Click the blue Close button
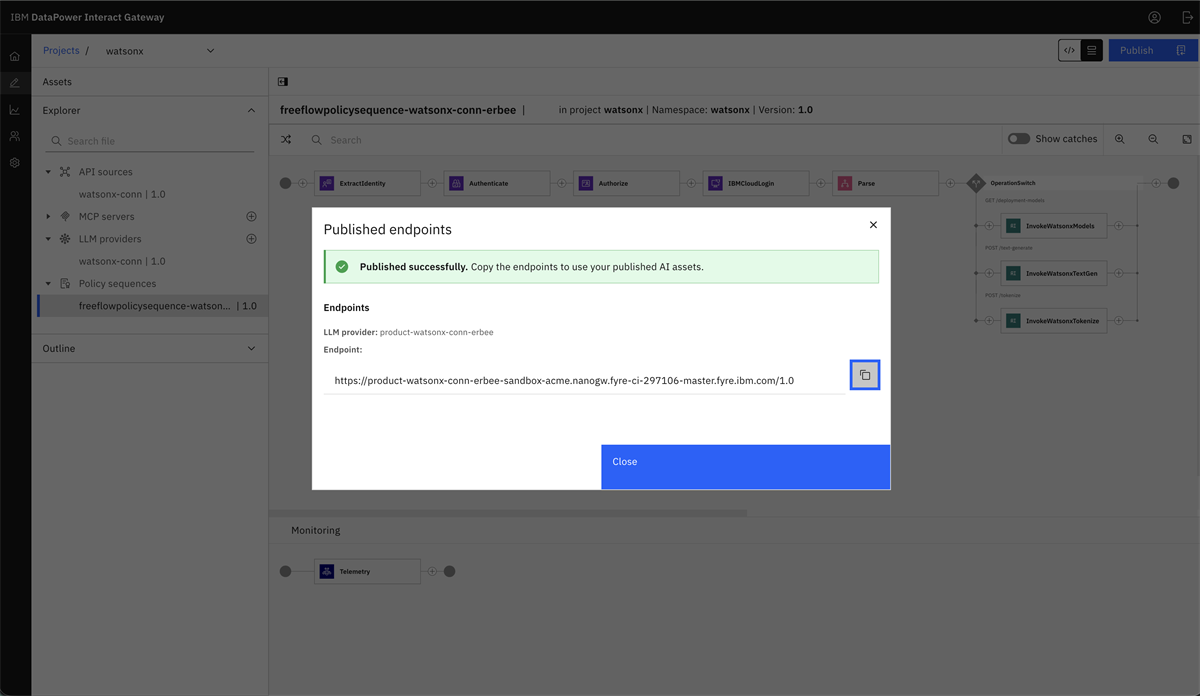1200x696 pixels. 745,467
